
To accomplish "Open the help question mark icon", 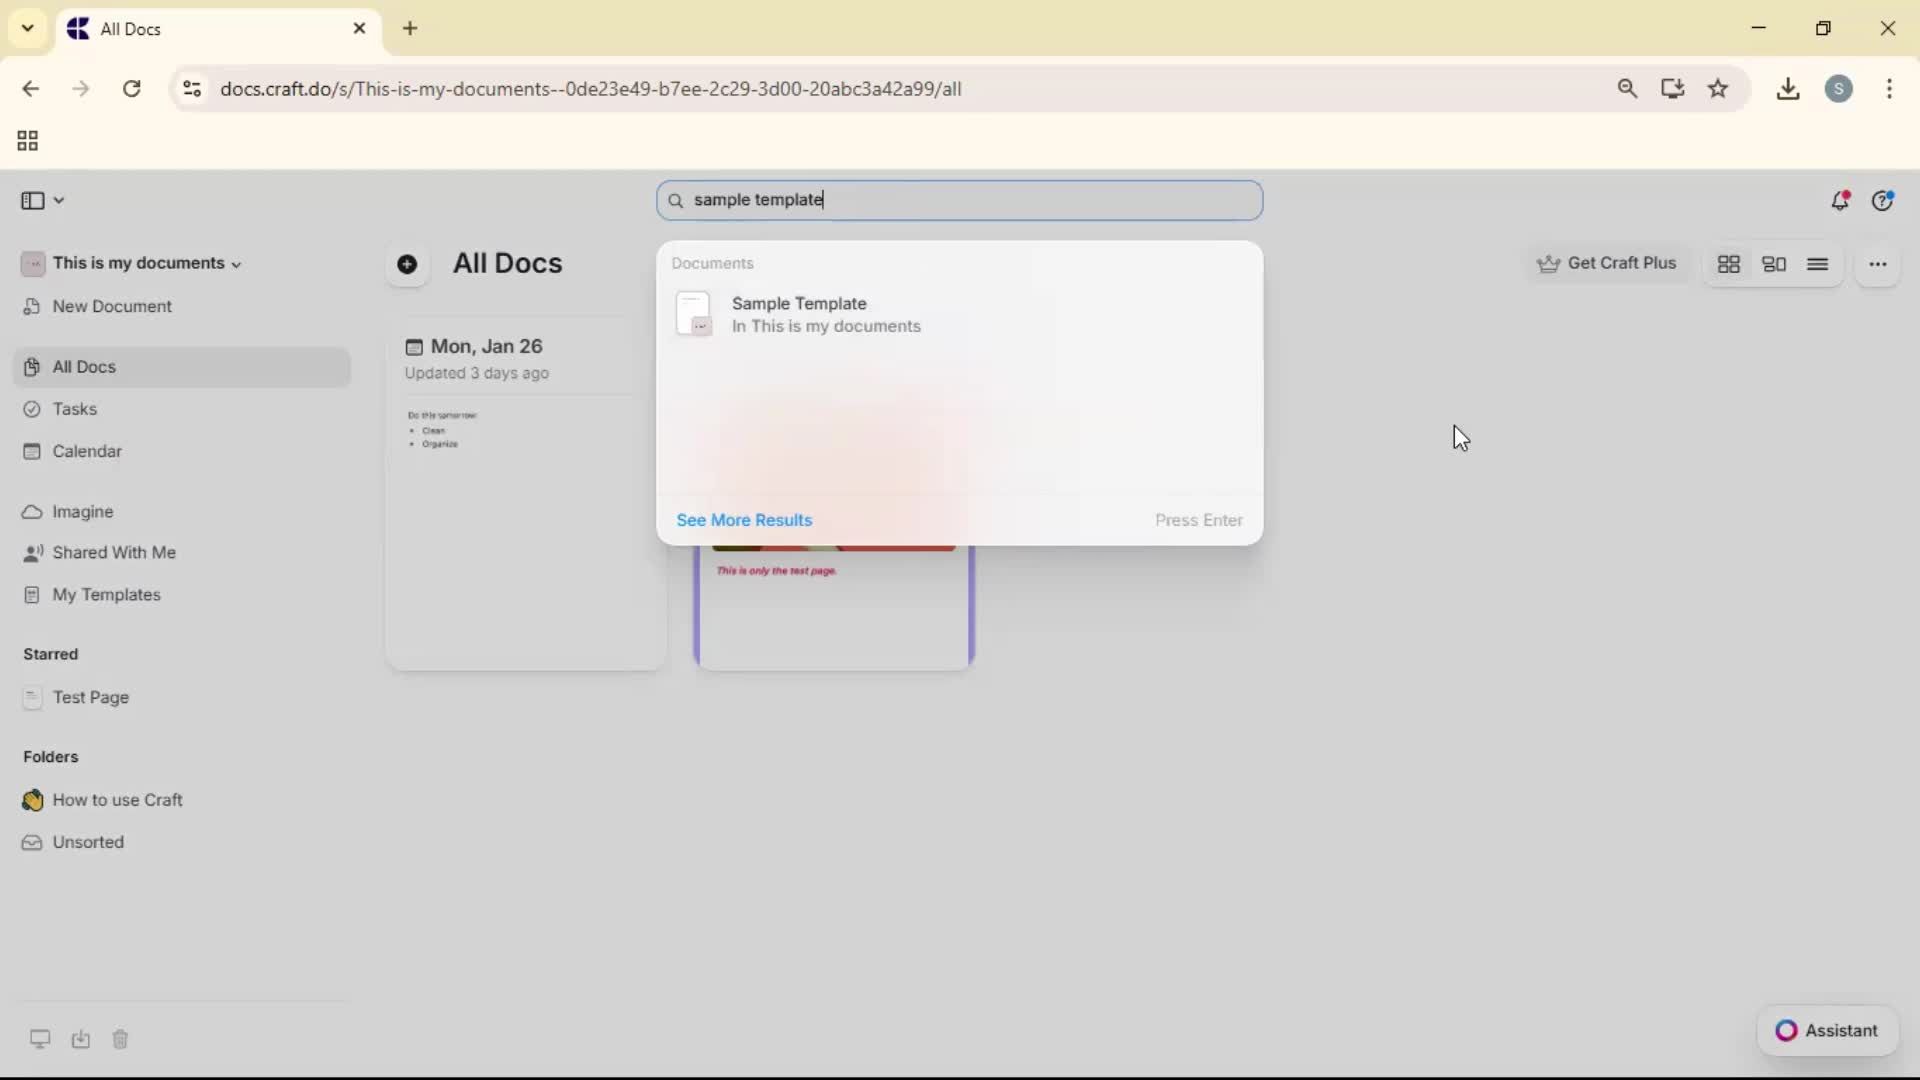I will click(1884, 200).
